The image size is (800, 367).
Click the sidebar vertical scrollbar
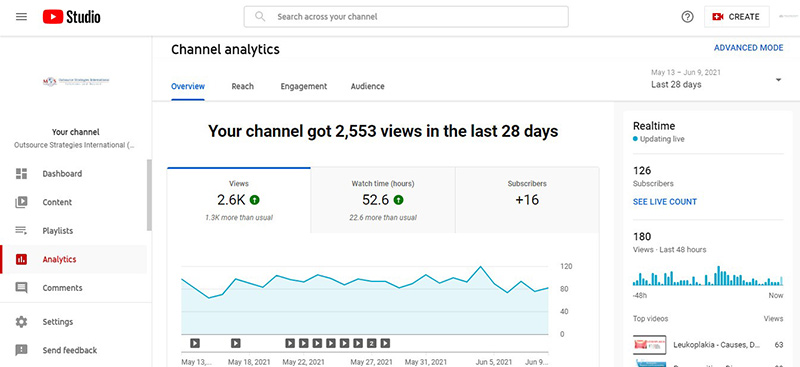tap(149, 195)
